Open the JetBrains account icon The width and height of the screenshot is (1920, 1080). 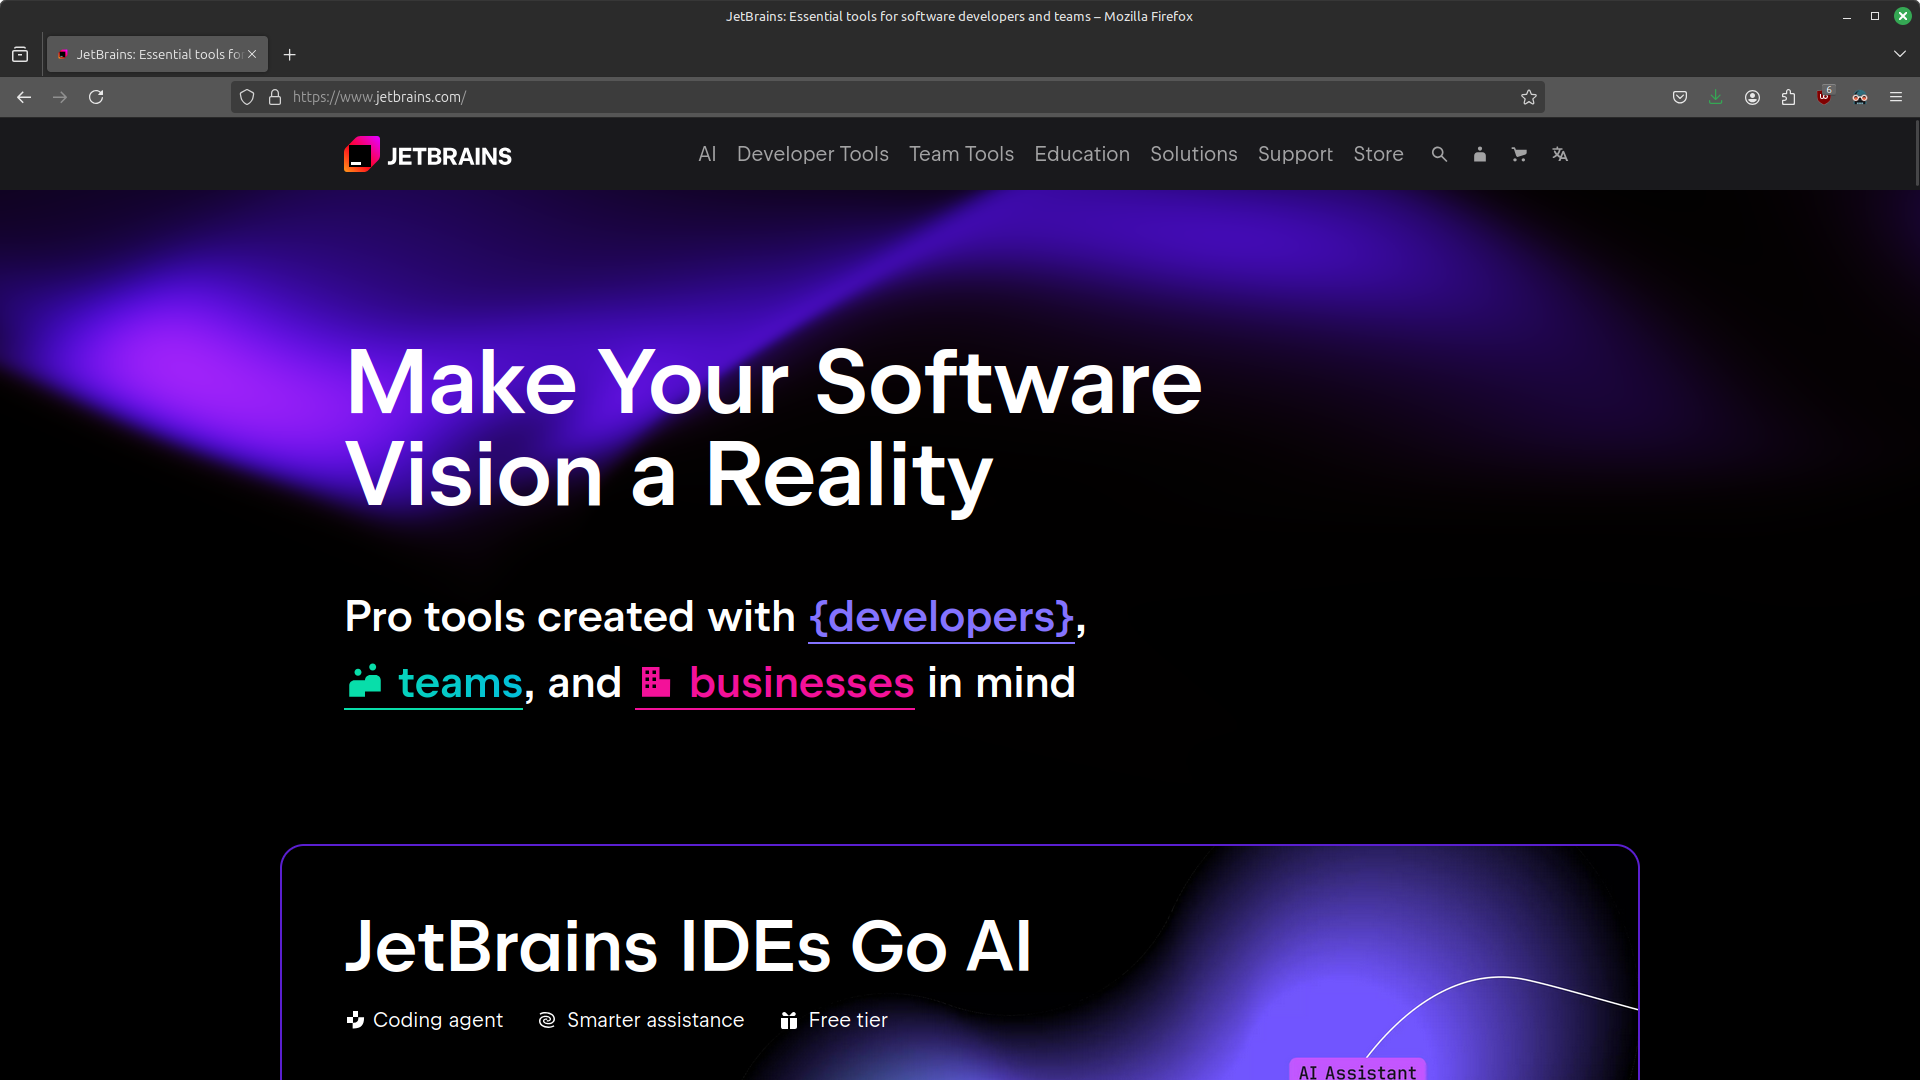coord(1480,154)
